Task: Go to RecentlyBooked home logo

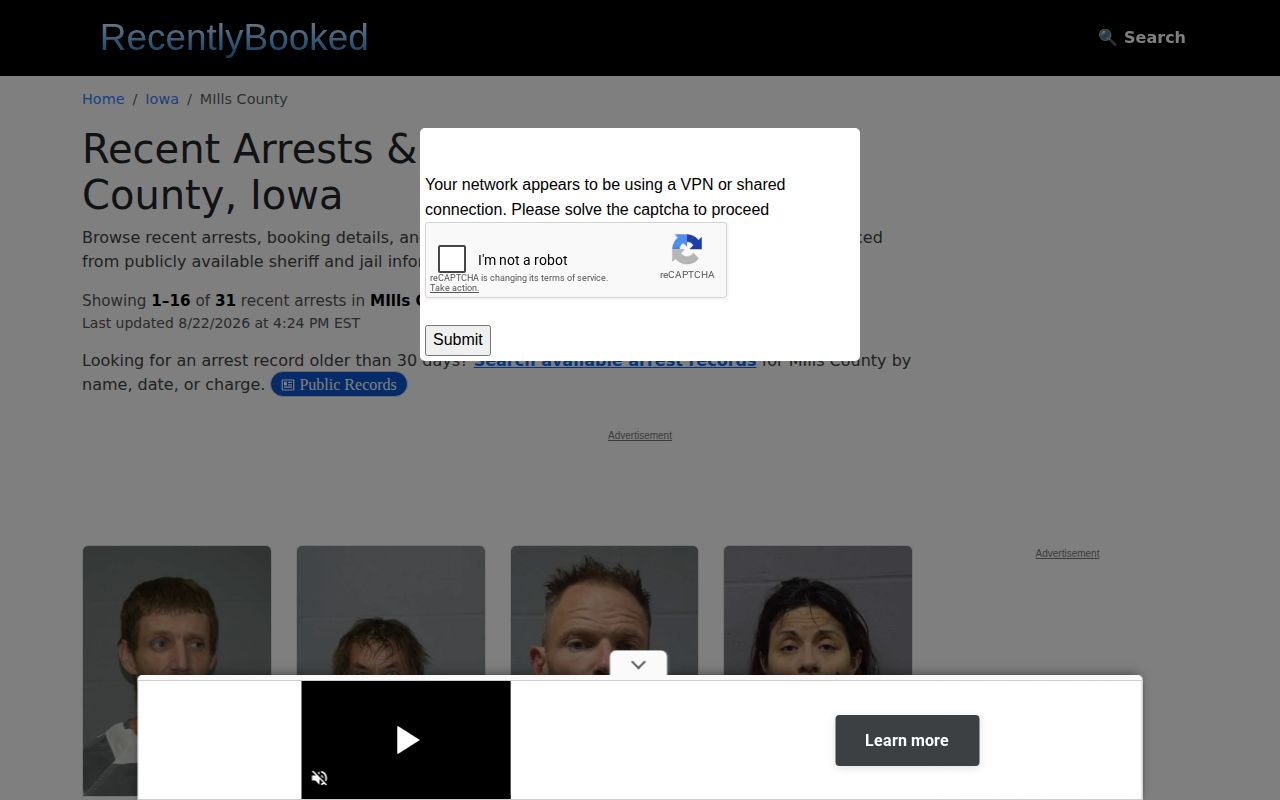Action: click(x=234, y=37)
